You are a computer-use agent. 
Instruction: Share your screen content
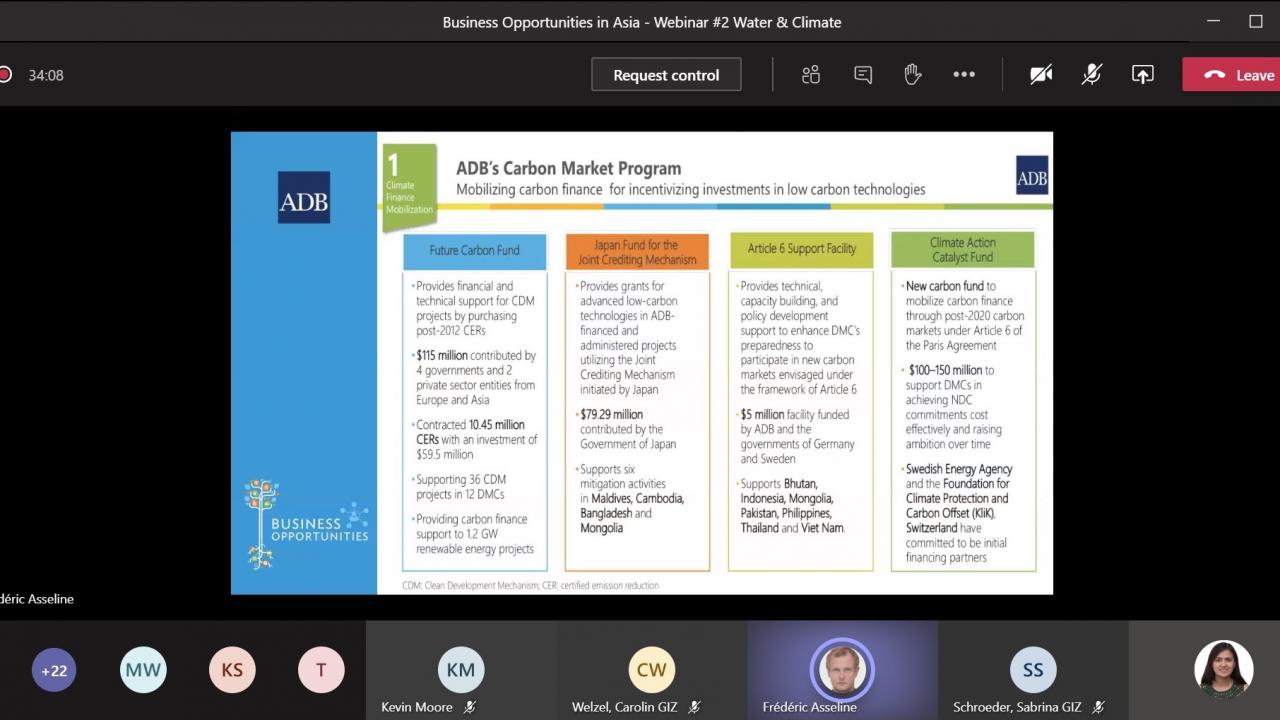point(1142,75)
